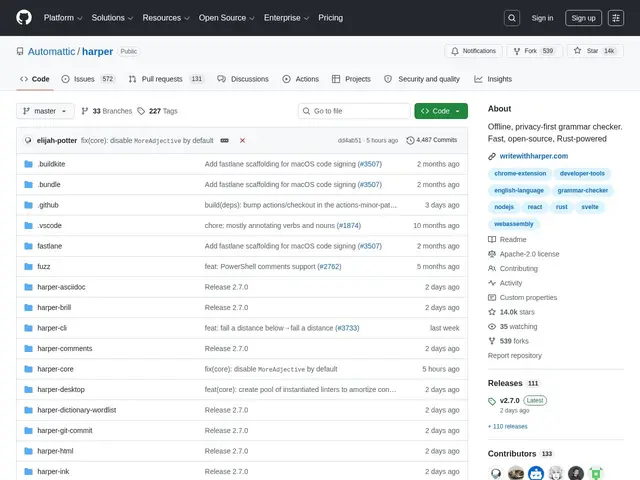This screenshot has height=480, width=640.
Task: Click the first contributor avatar
Action: (496, 473)
